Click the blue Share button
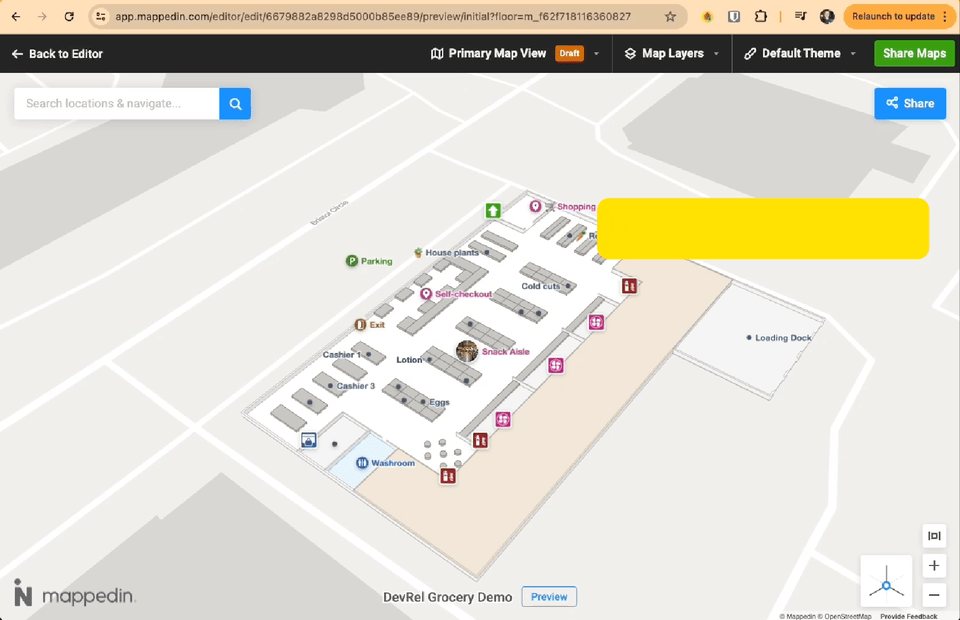Screen dimensions: 960x620 909,104
